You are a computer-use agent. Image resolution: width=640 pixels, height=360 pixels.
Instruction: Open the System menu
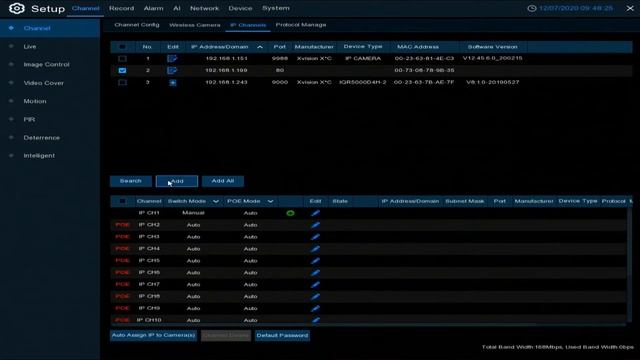coord(276,8)
